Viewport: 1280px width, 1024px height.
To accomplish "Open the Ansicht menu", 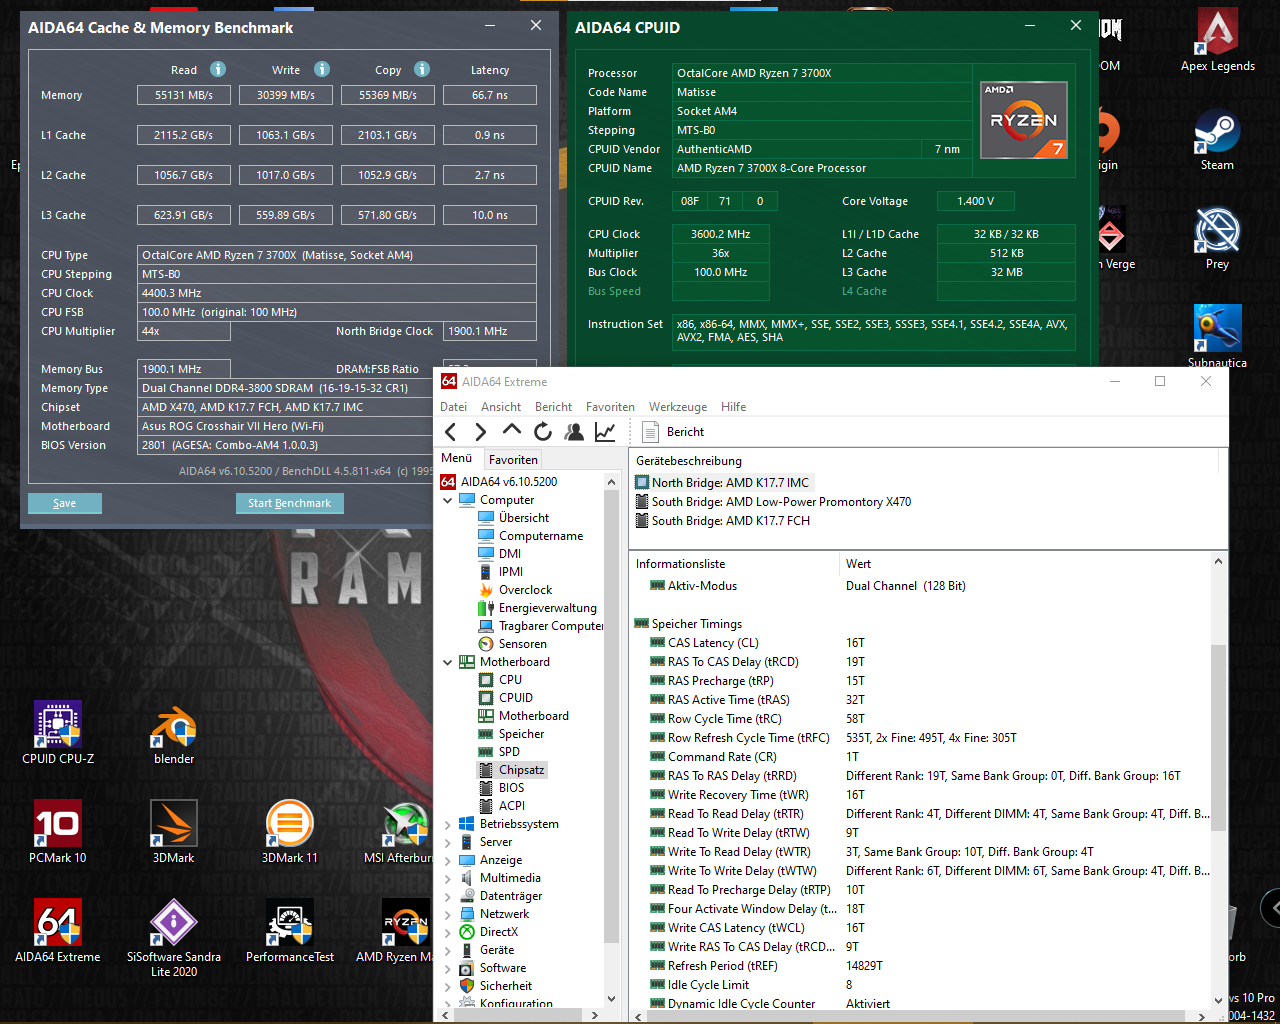I will click(501, 407).
